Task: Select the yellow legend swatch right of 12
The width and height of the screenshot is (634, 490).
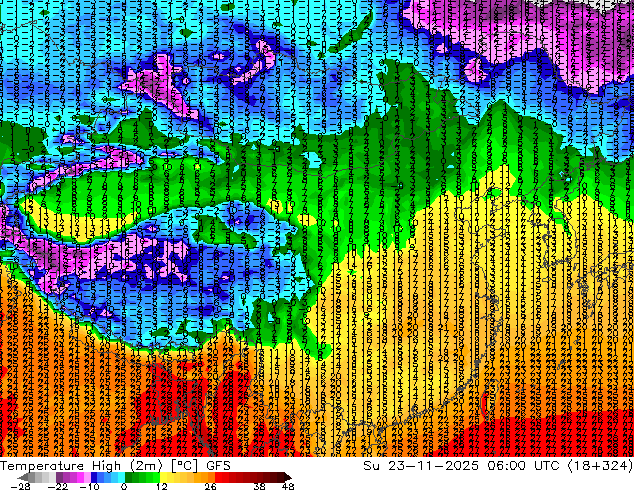Action: pyautogui.click(x=163, y=477)
